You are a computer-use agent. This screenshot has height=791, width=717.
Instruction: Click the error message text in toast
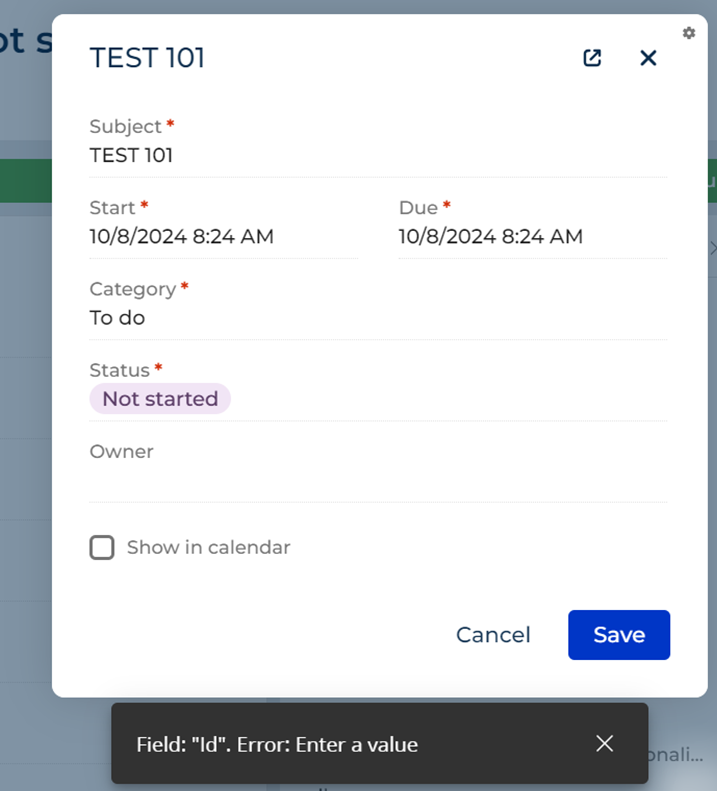pos(277,745)
